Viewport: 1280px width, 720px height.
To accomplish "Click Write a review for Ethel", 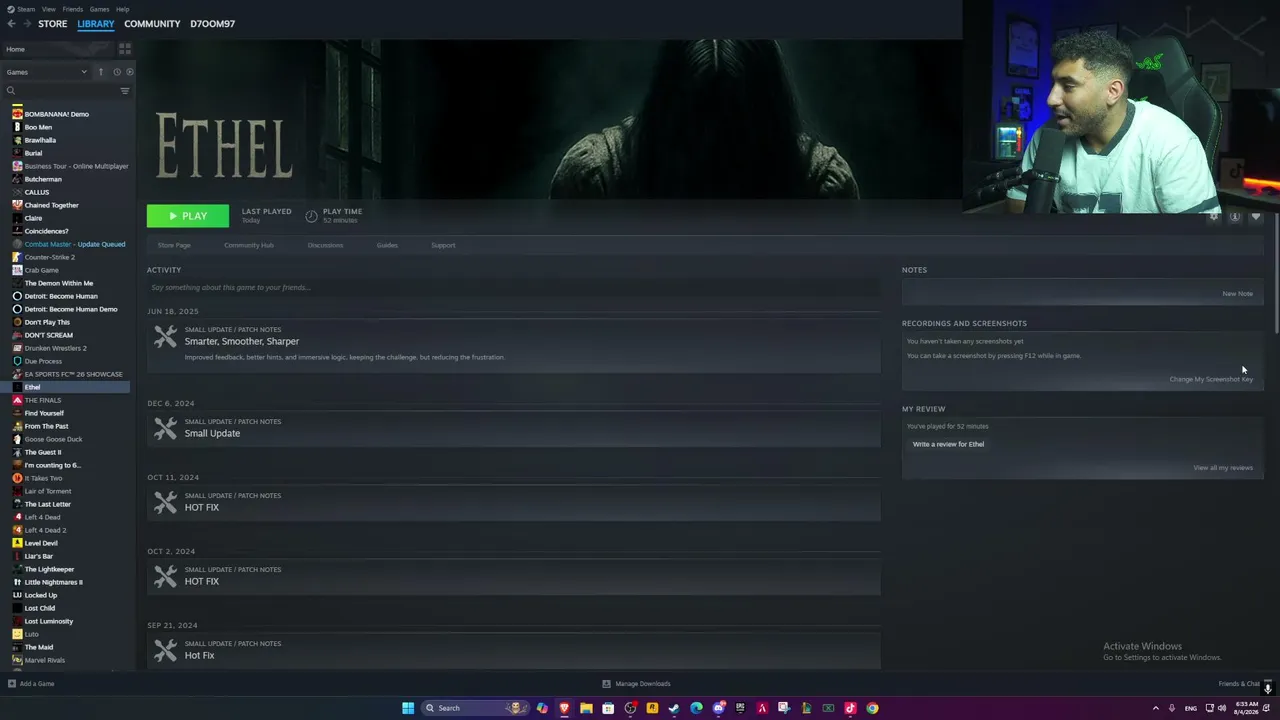I will coord(948,444).
